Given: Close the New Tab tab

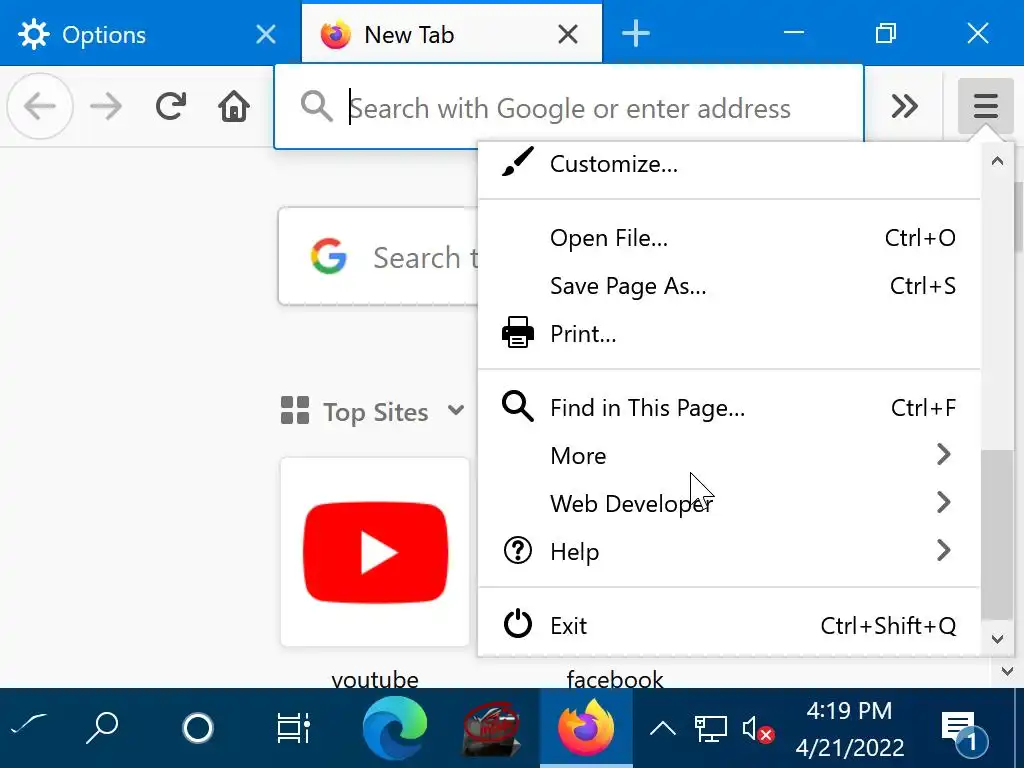Looking at the screenshot, I should tap(568, 34).
